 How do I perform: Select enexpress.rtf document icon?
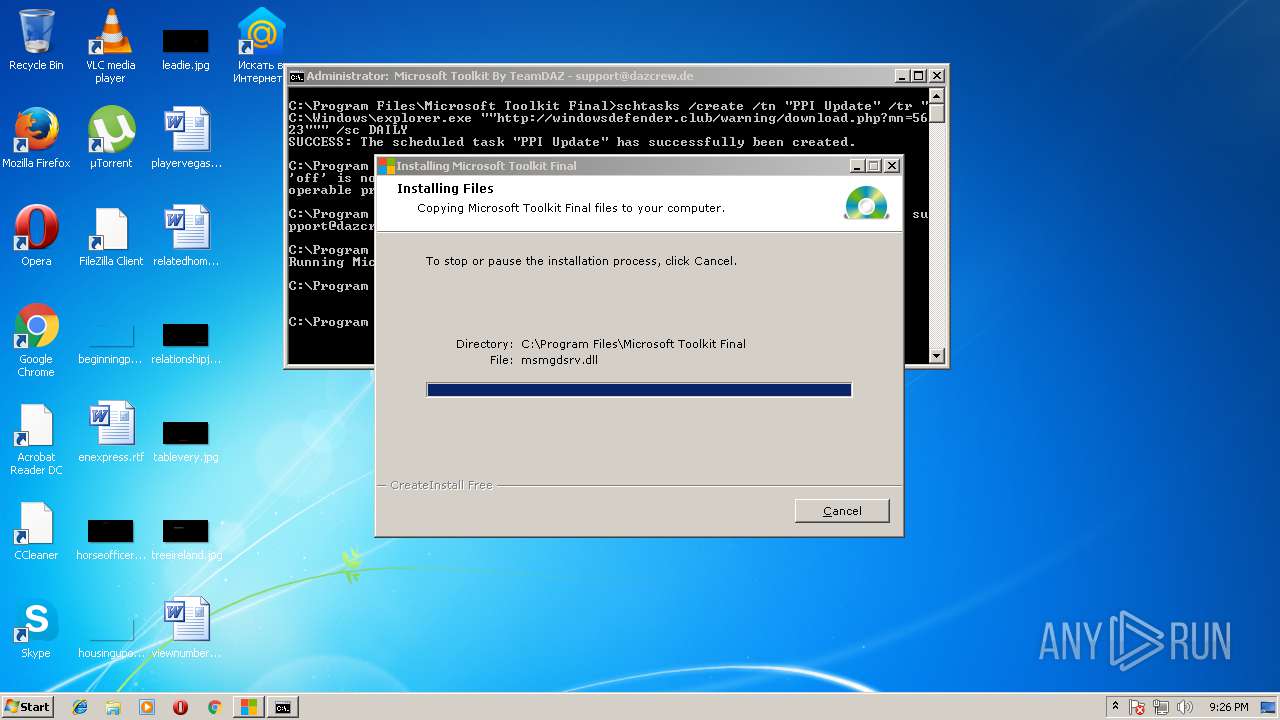pos(110,432)
